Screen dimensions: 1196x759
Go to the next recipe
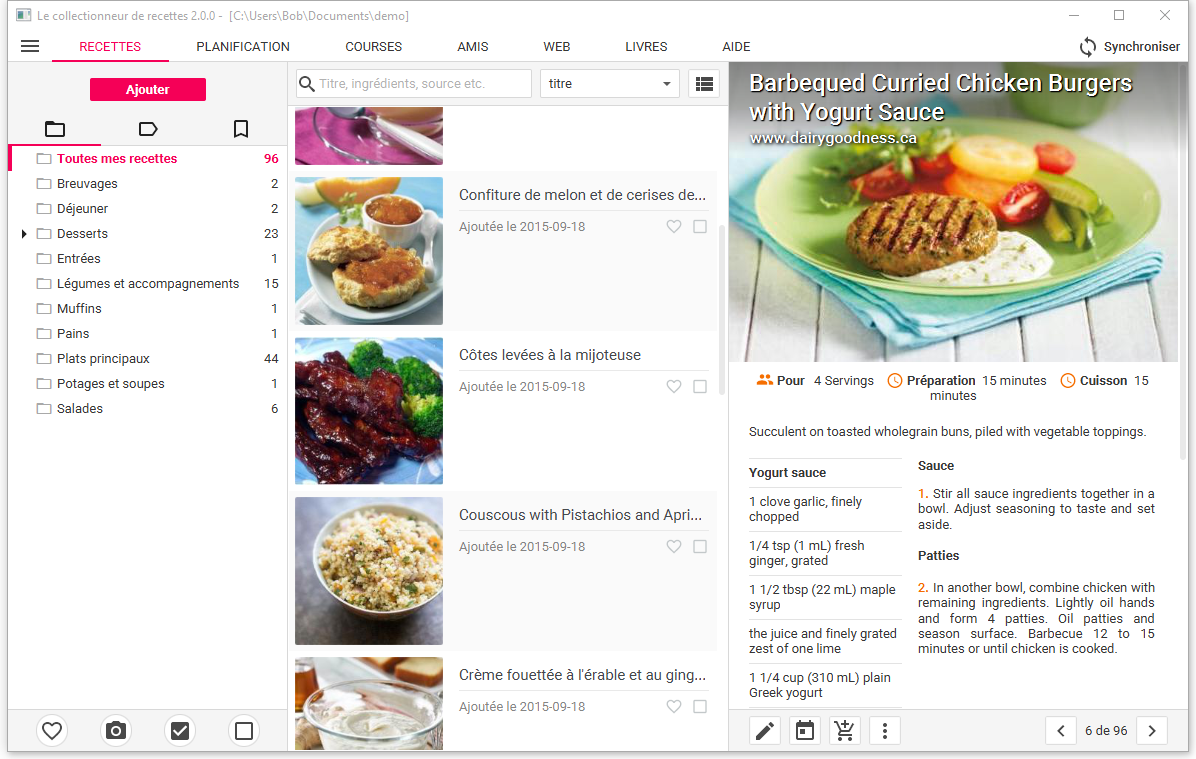pos(1152,731)
